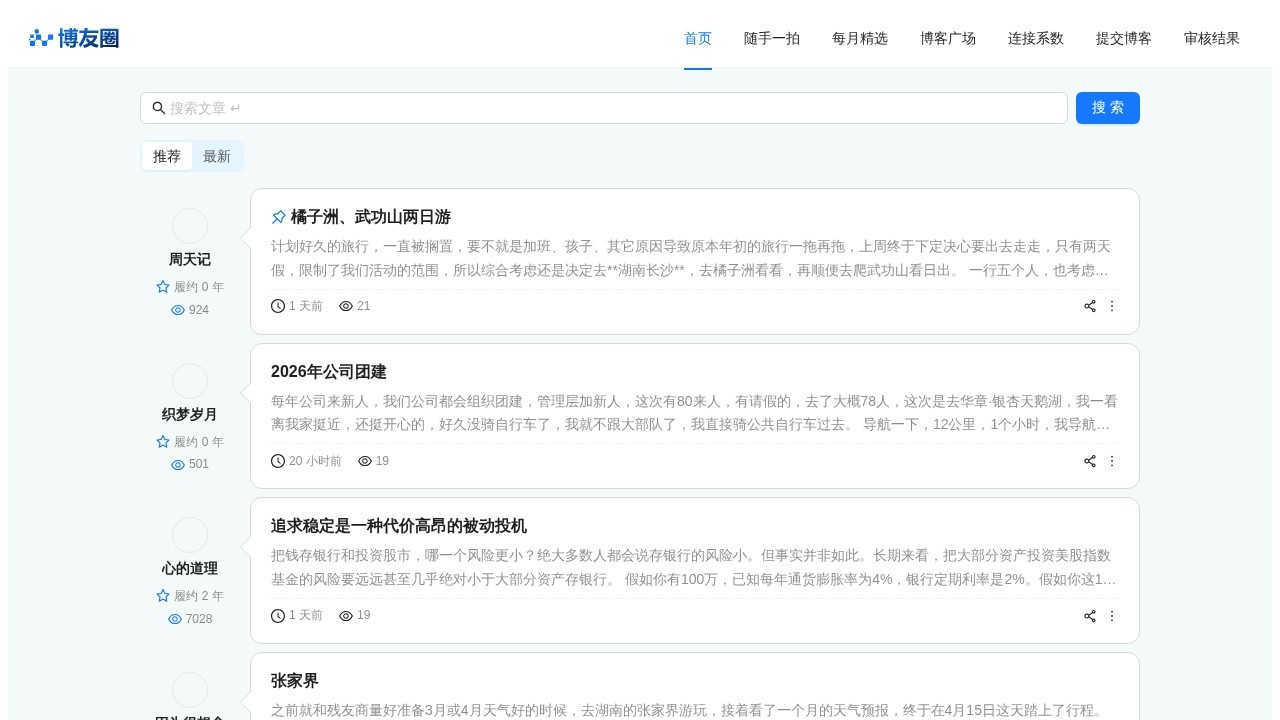This screenshot has height=720, width=1280.
Task: Open more options for 2026年公司团建 post
Action: point(1112,461)
